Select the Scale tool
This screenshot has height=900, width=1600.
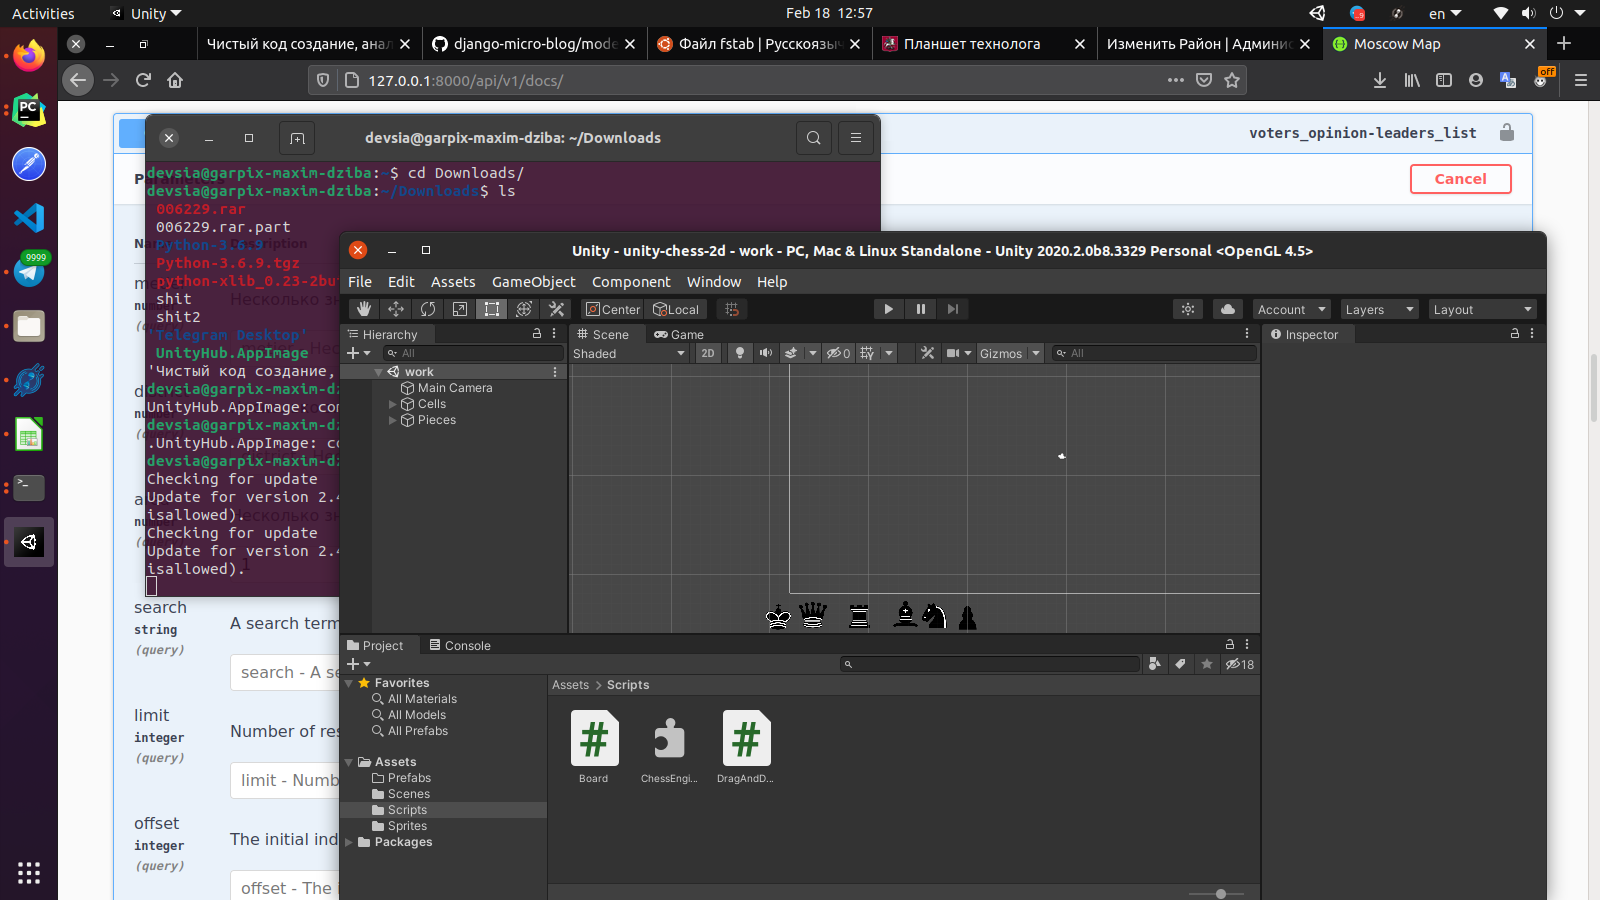[x=460, y=309]
